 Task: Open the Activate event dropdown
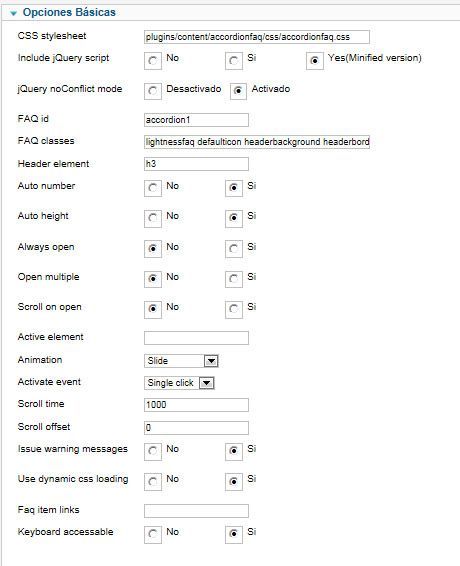click(x=179, y=383)
